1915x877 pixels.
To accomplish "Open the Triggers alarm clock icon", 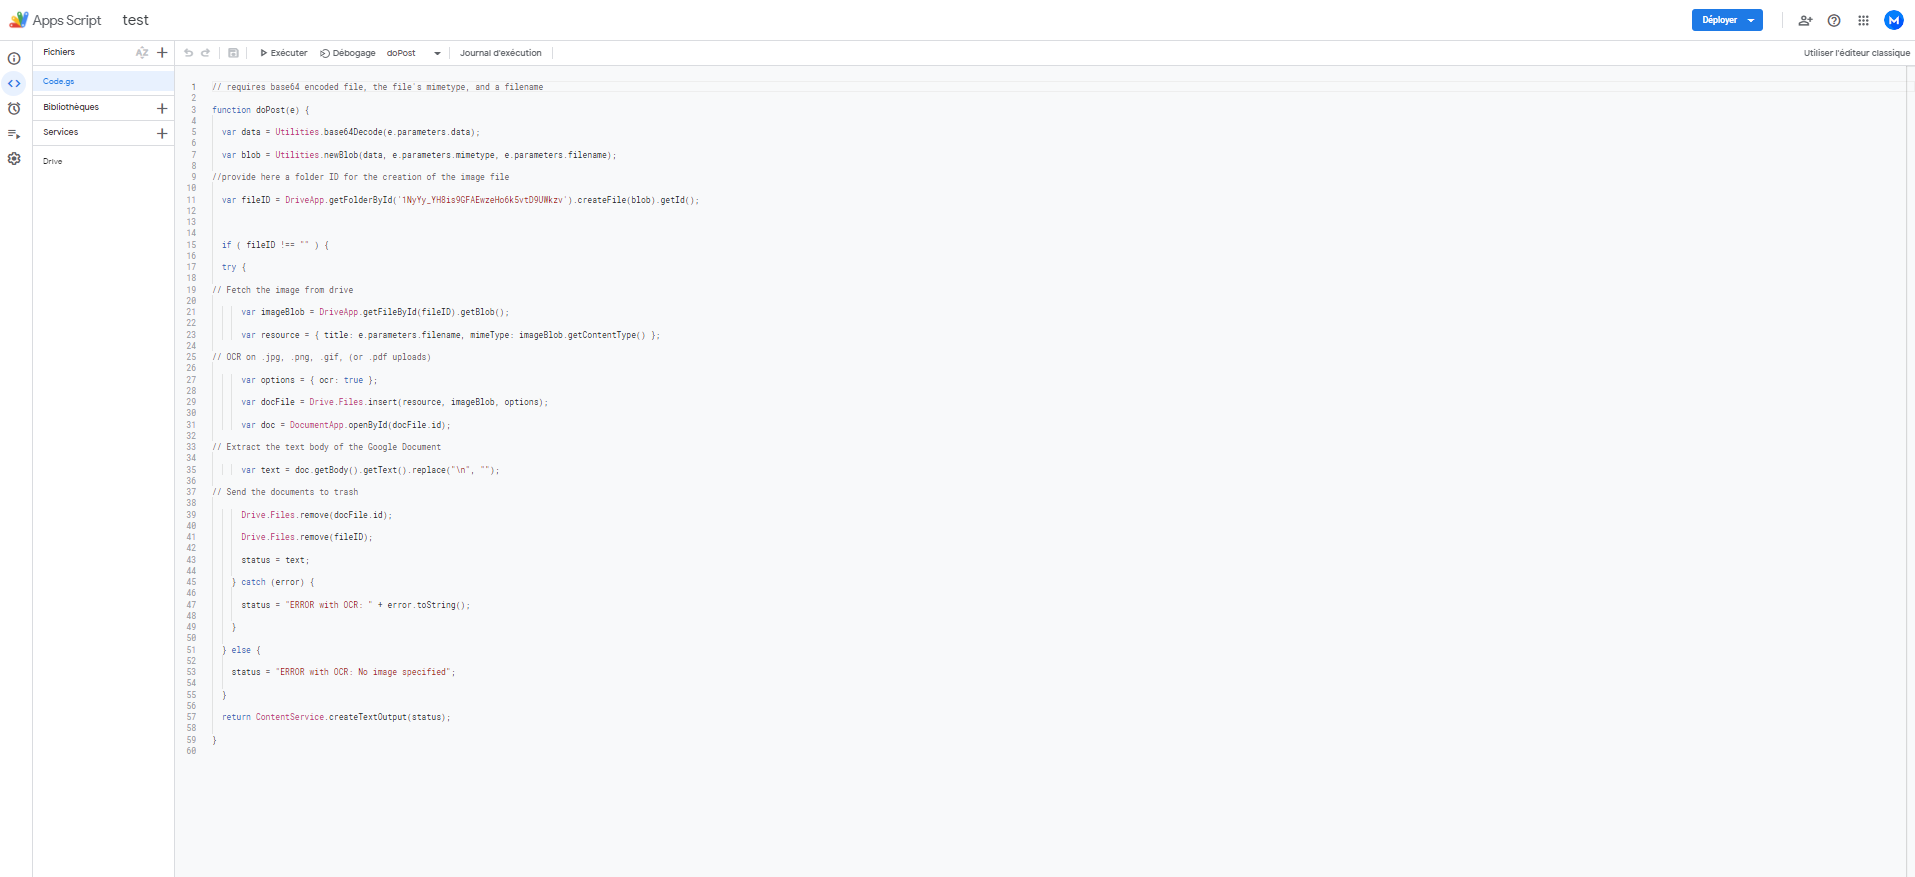I will tap(14, 108).
